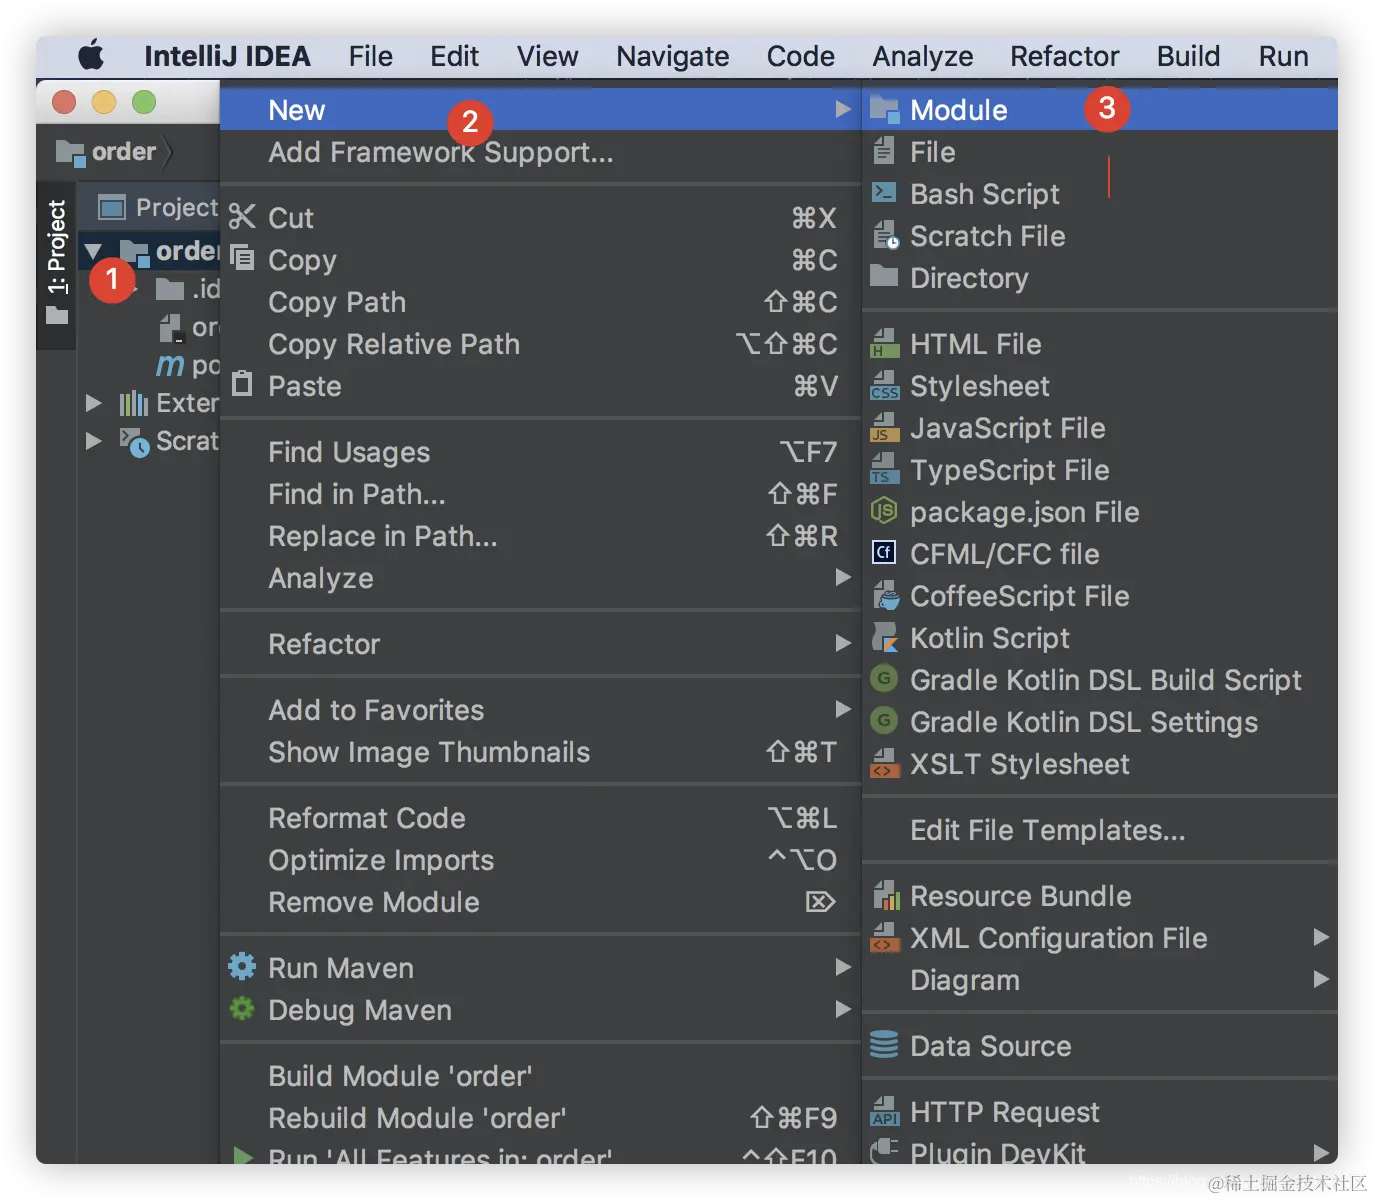Screen dimensions: 1374x1200
Task: Select Copy Path entry
Action: click(540, 302)
